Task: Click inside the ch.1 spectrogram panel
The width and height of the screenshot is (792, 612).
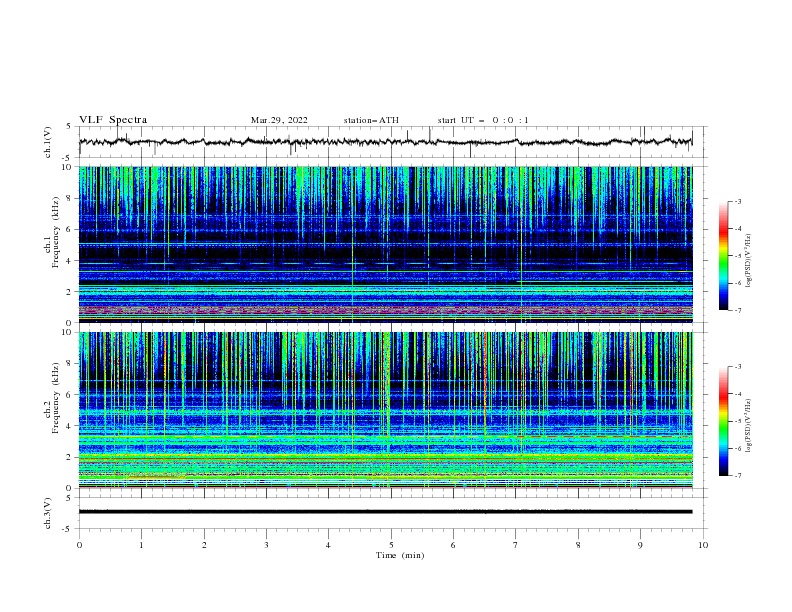Action: 385,244
